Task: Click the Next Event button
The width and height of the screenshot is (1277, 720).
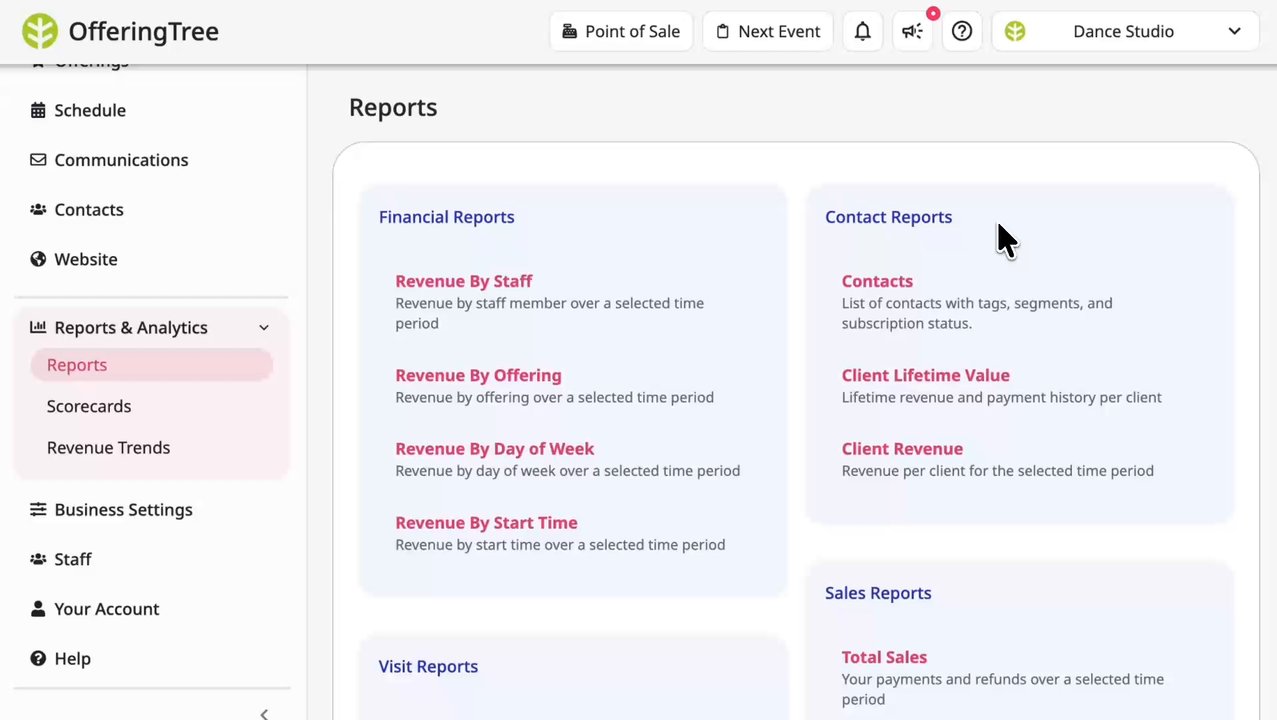Action: coord(767,31)
